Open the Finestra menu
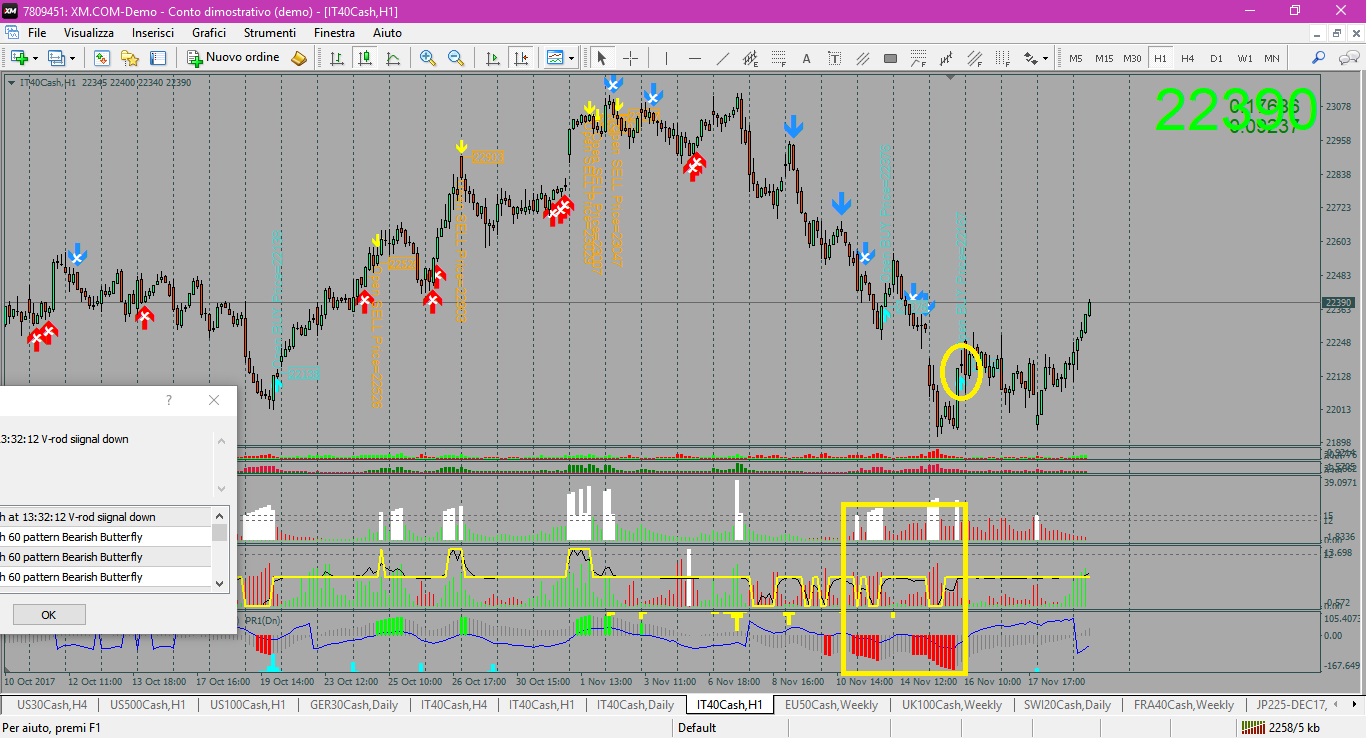The width and height of the screenshot is (1366, 738). tap(334, 33)
